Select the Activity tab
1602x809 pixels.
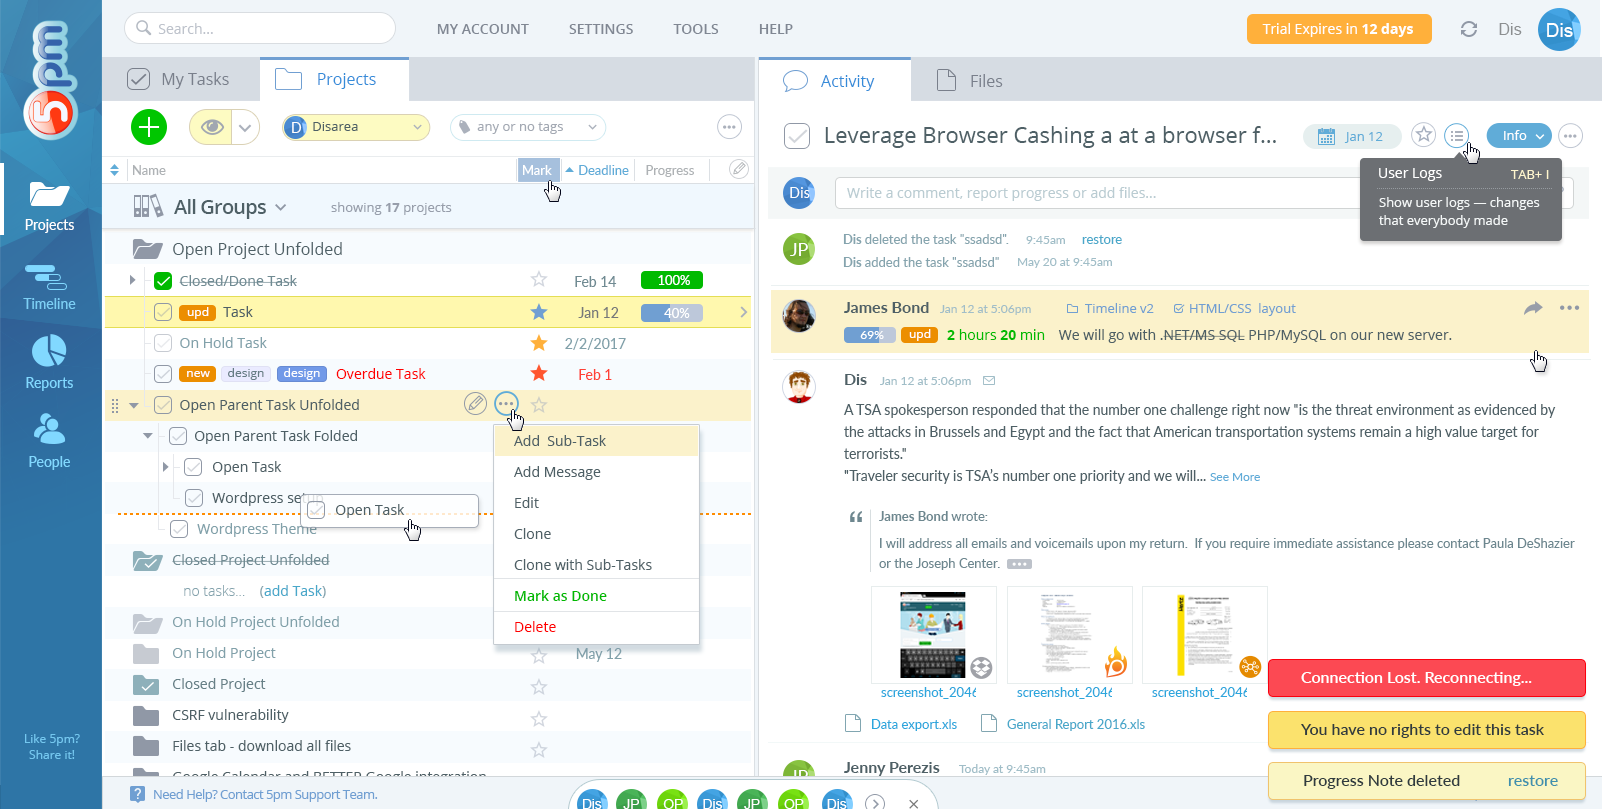(x=834, y=81)
